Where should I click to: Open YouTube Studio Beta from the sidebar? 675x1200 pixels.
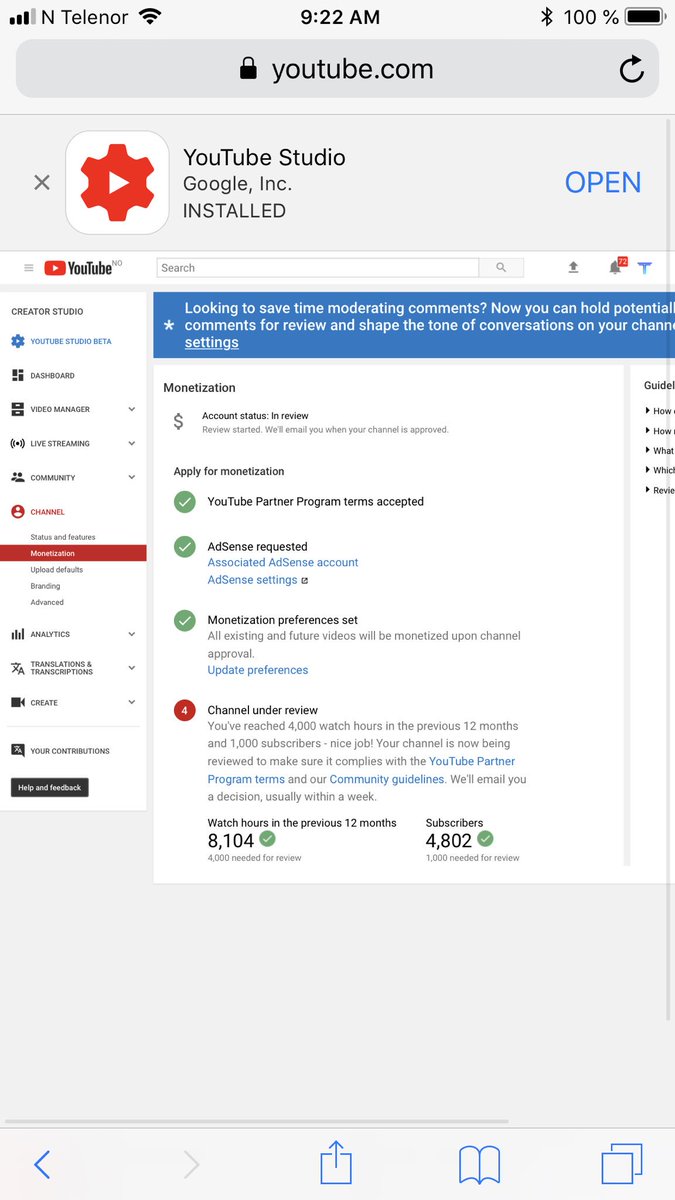tap(71, 342)
